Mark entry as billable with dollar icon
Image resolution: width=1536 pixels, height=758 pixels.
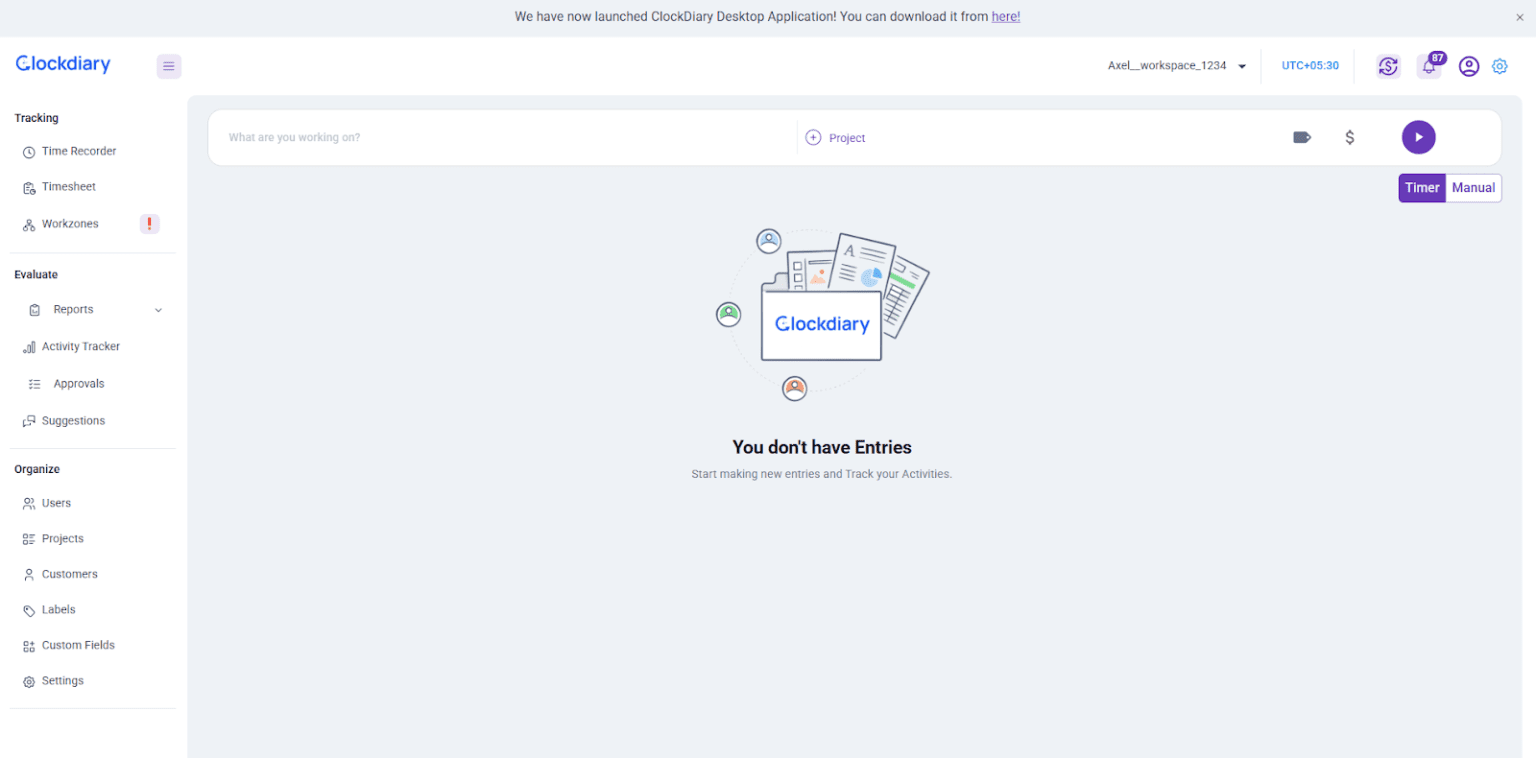[1349, 137]
